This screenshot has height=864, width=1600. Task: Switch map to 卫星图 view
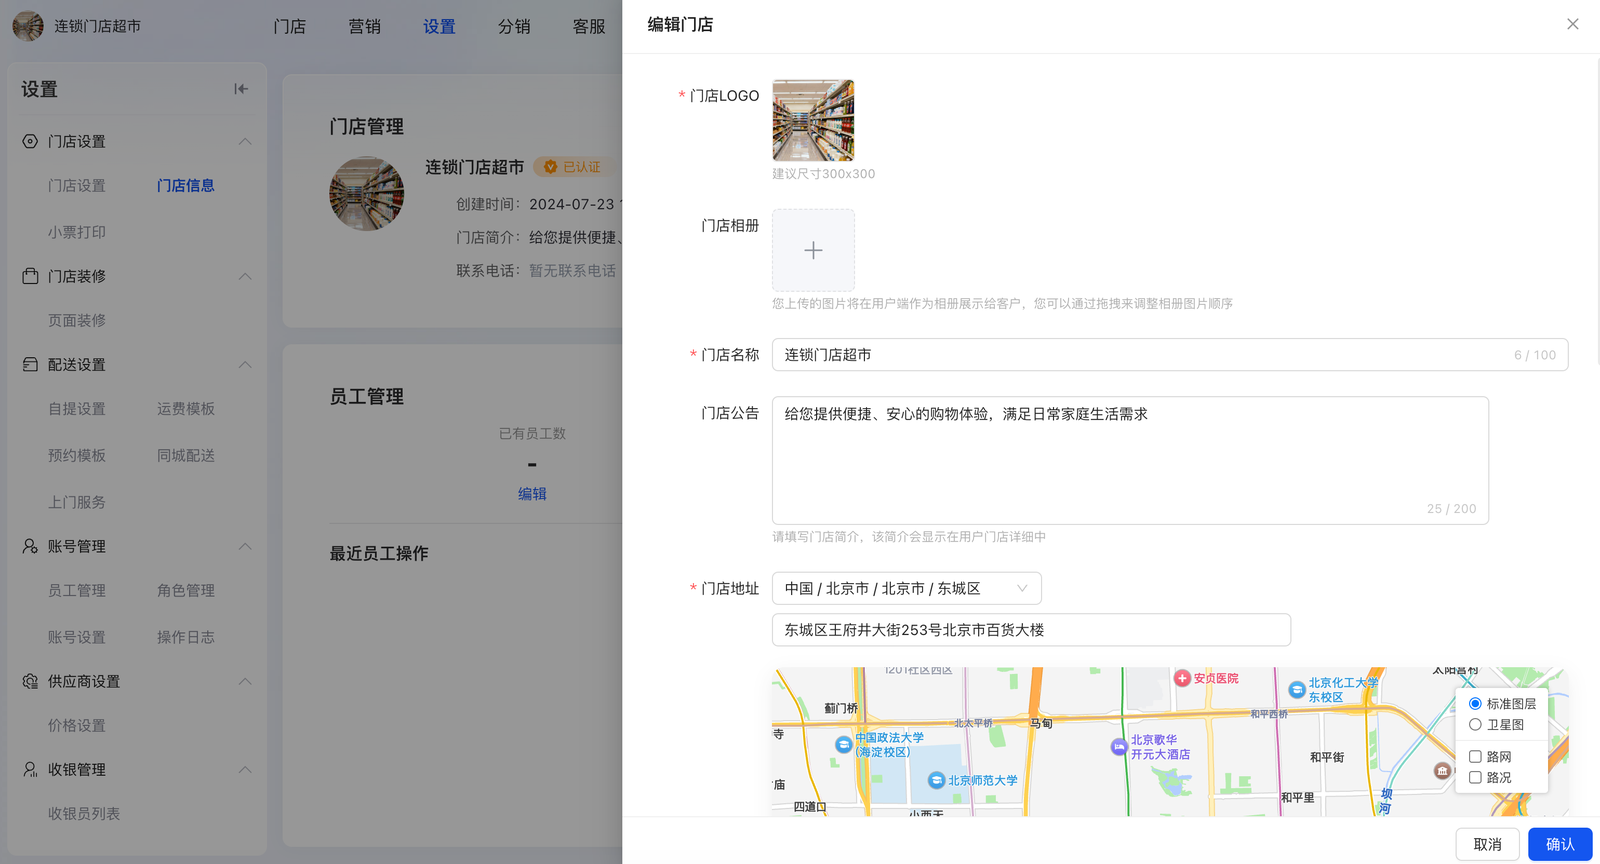tap(1475, 725)
